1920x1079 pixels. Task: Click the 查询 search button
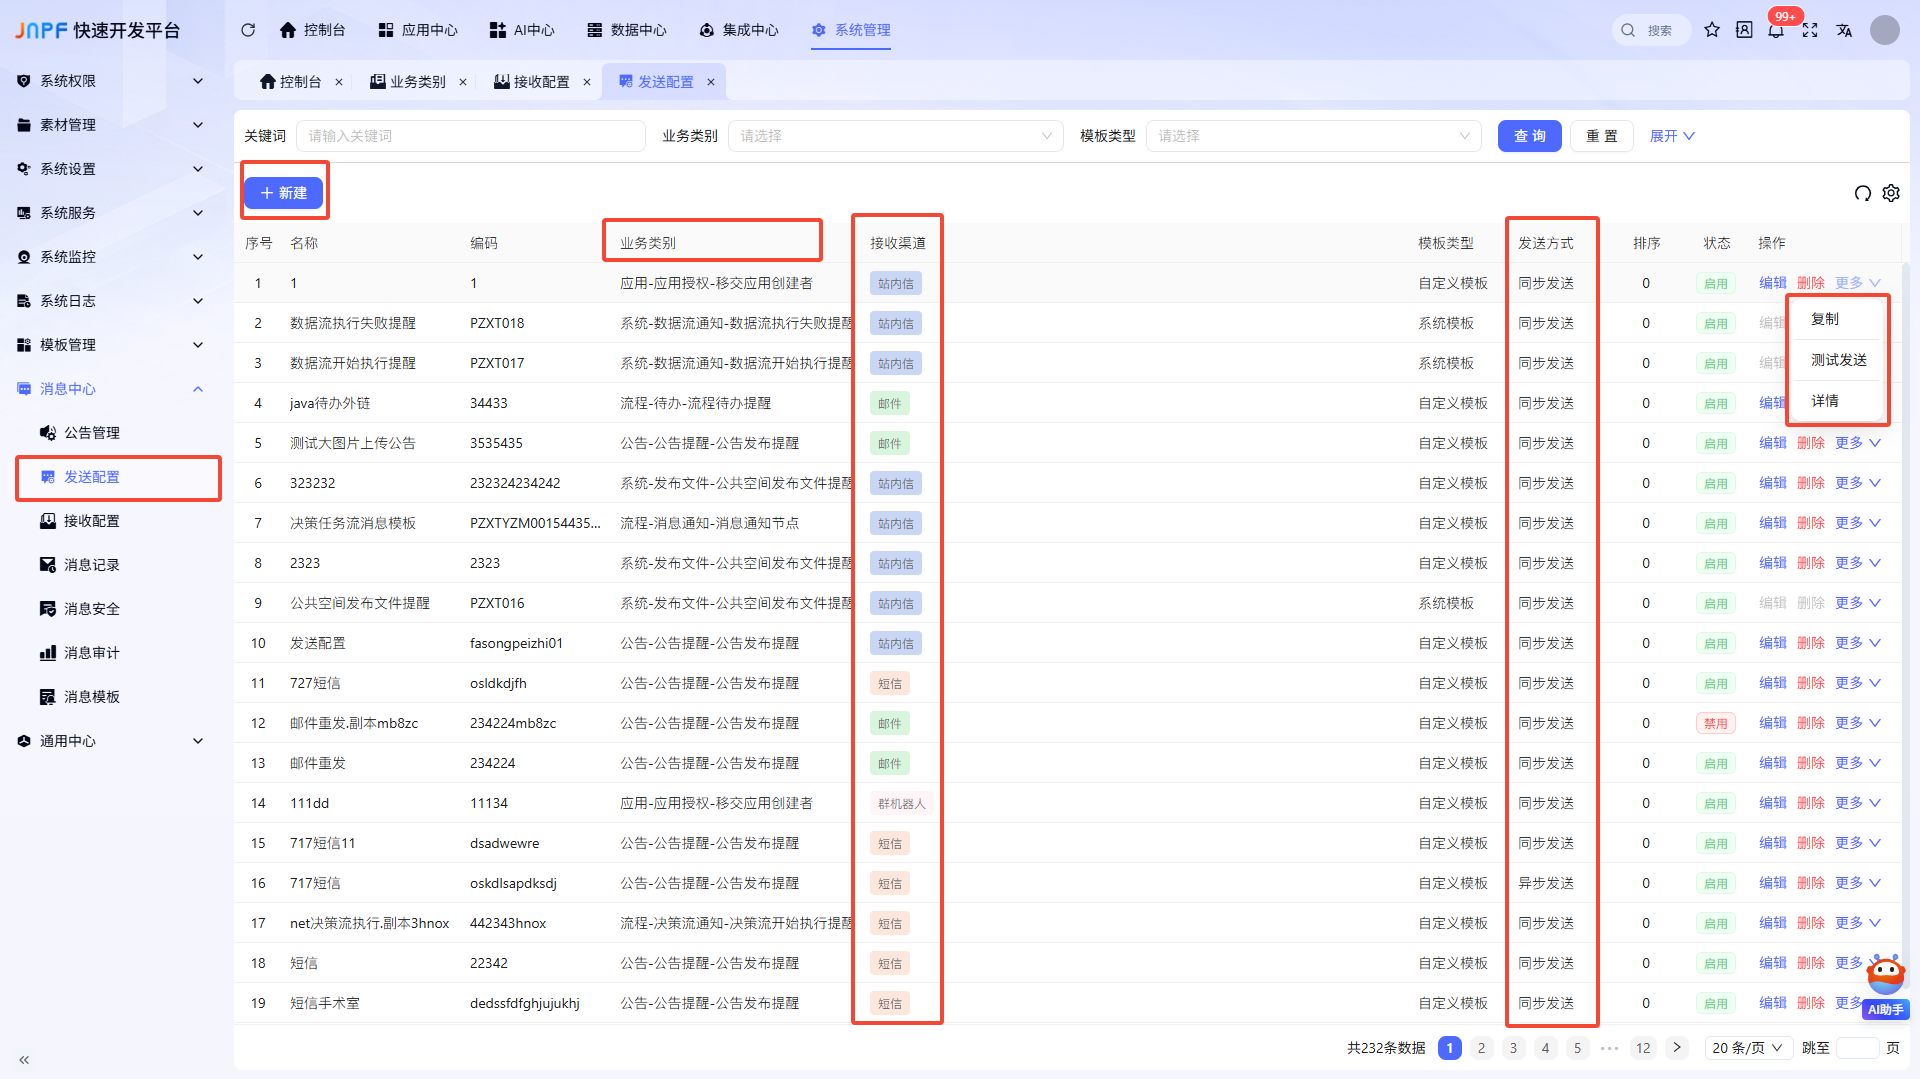point(1529,136)
